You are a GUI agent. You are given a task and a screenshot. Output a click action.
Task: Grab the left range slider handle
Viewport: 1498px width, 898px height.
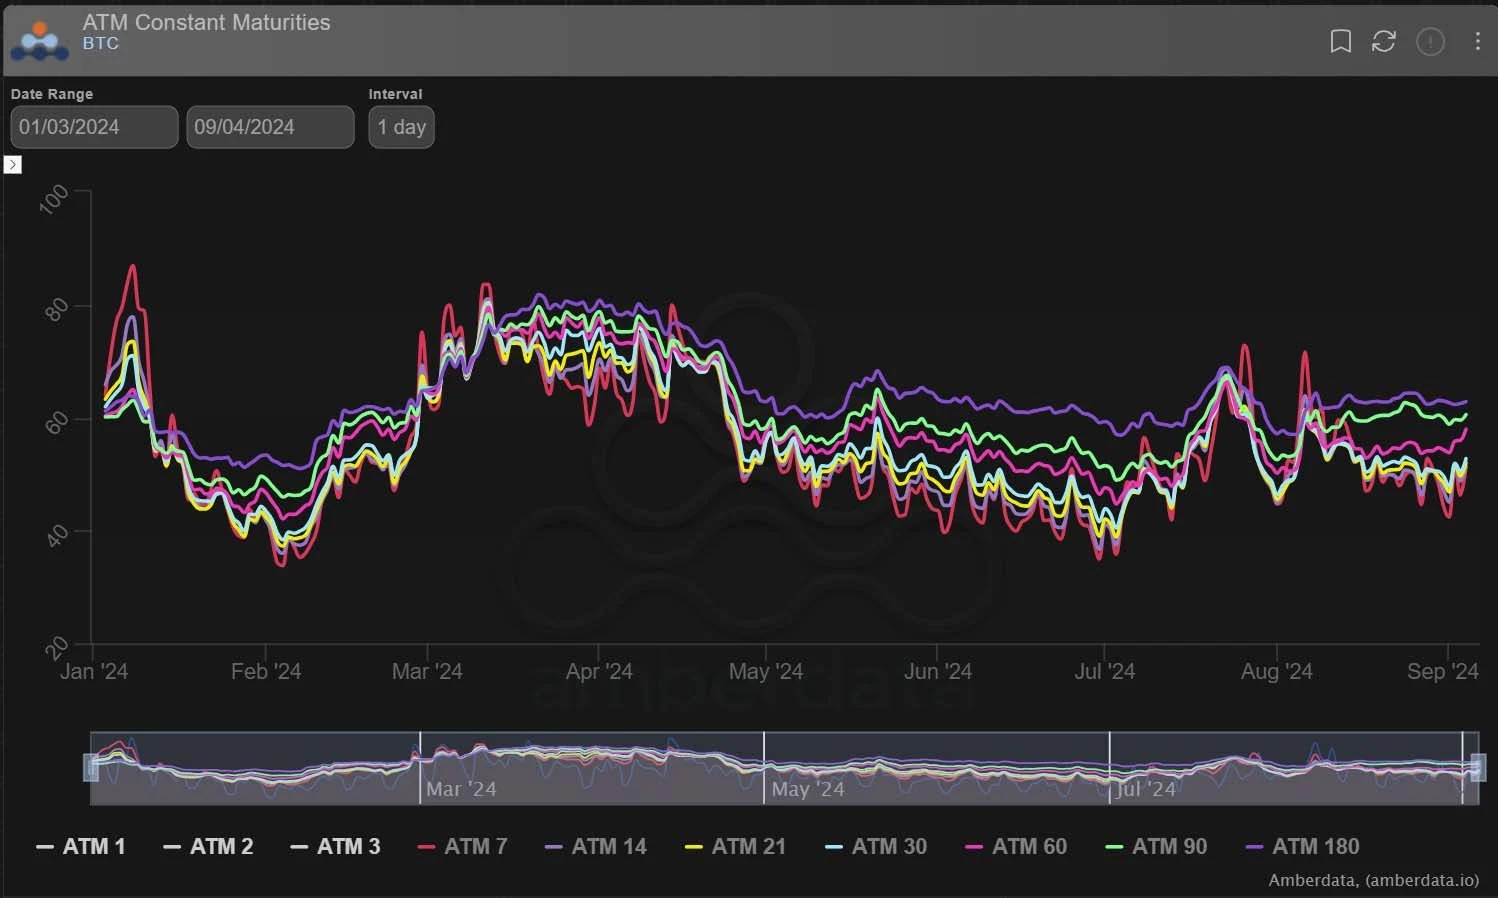pyautogui.click(x=91, y=767)
